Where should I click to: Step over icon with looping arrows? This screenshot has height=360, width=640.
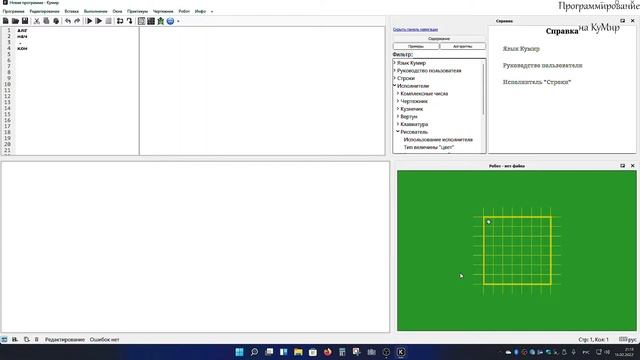click(x=120, y=21)
